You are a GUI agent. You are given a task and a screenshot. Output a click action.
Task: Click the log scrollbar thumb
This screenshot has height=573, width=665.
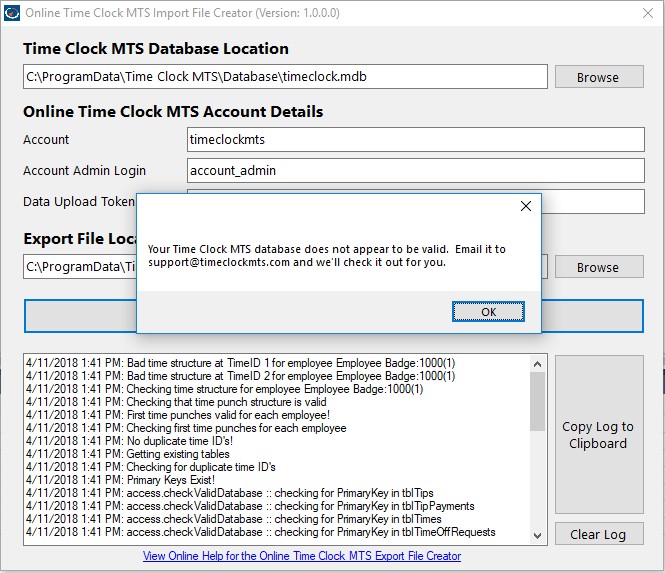click(x=537, y=402)
